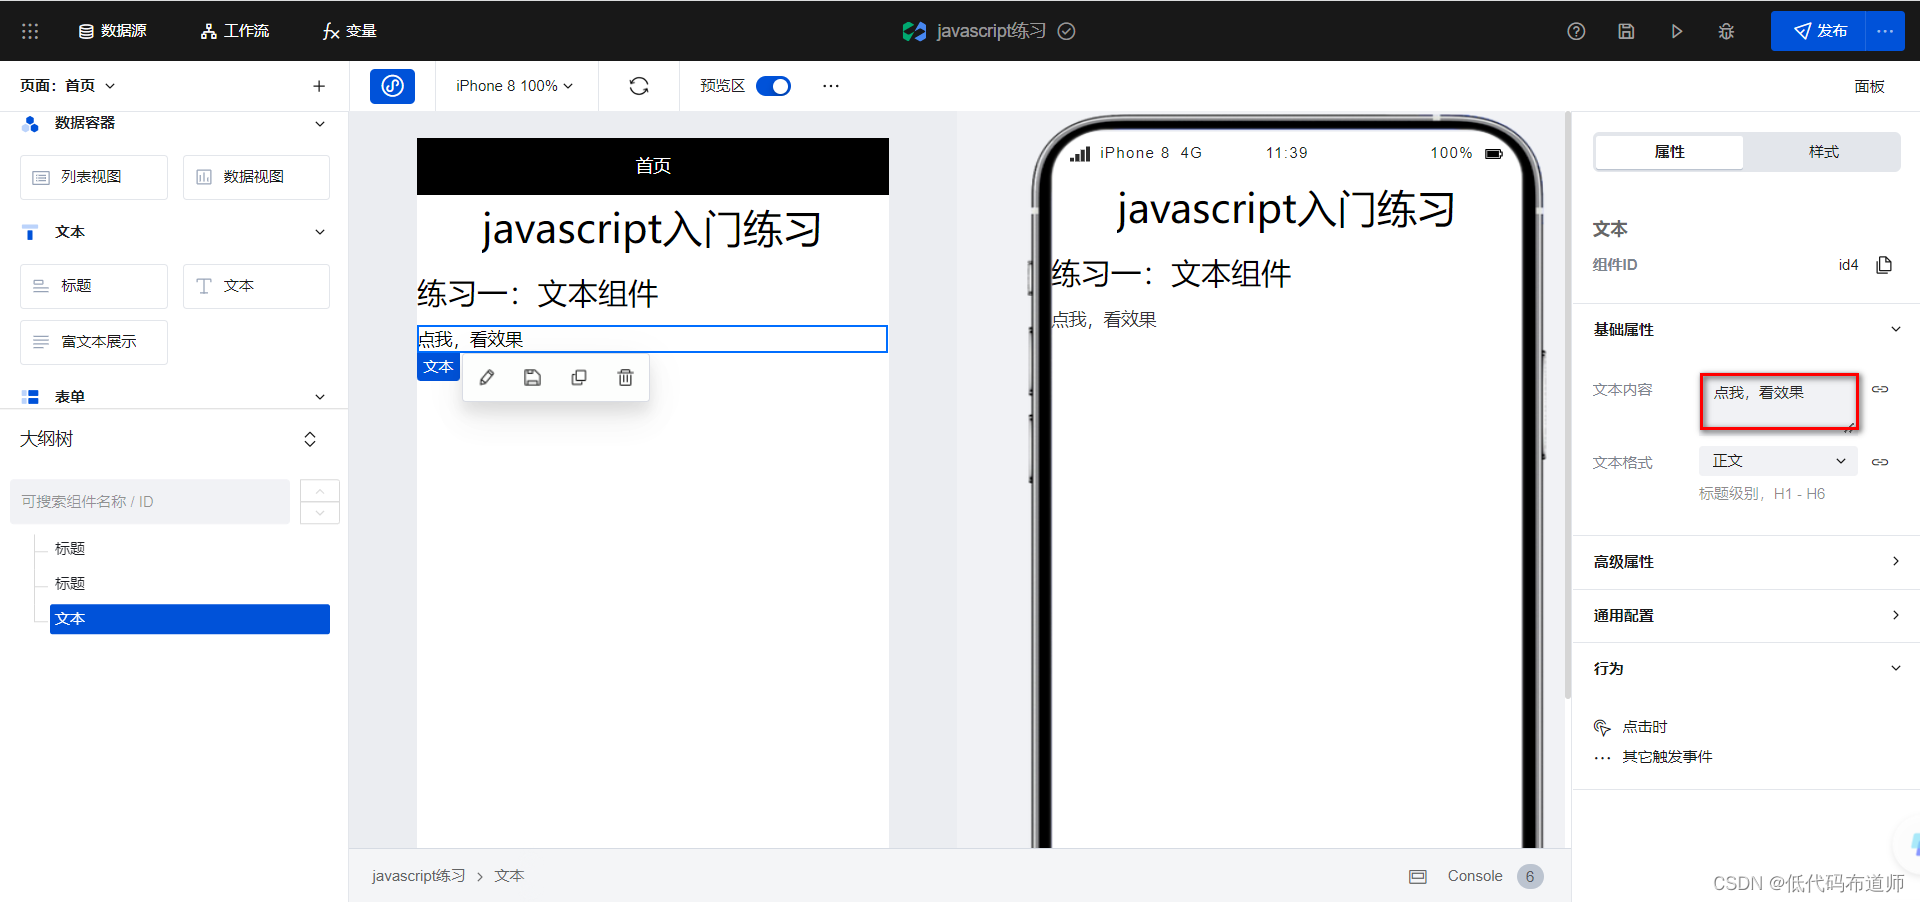Collapse the 行为 section
The image size is (1920, 902).
coord(1896,669)
